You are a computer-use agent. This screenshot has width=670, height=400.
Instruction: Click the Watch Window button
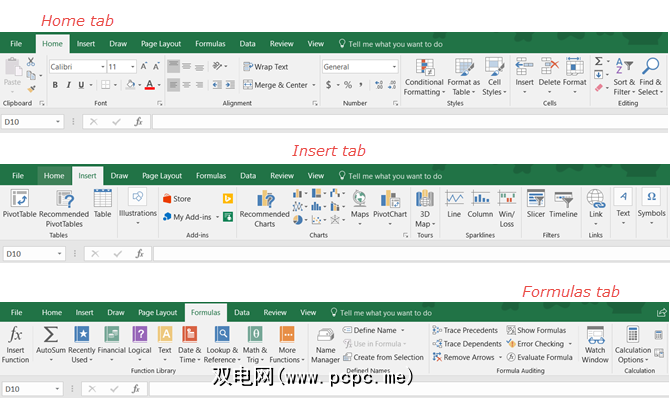pyautogui.click(x=595, y=344)
